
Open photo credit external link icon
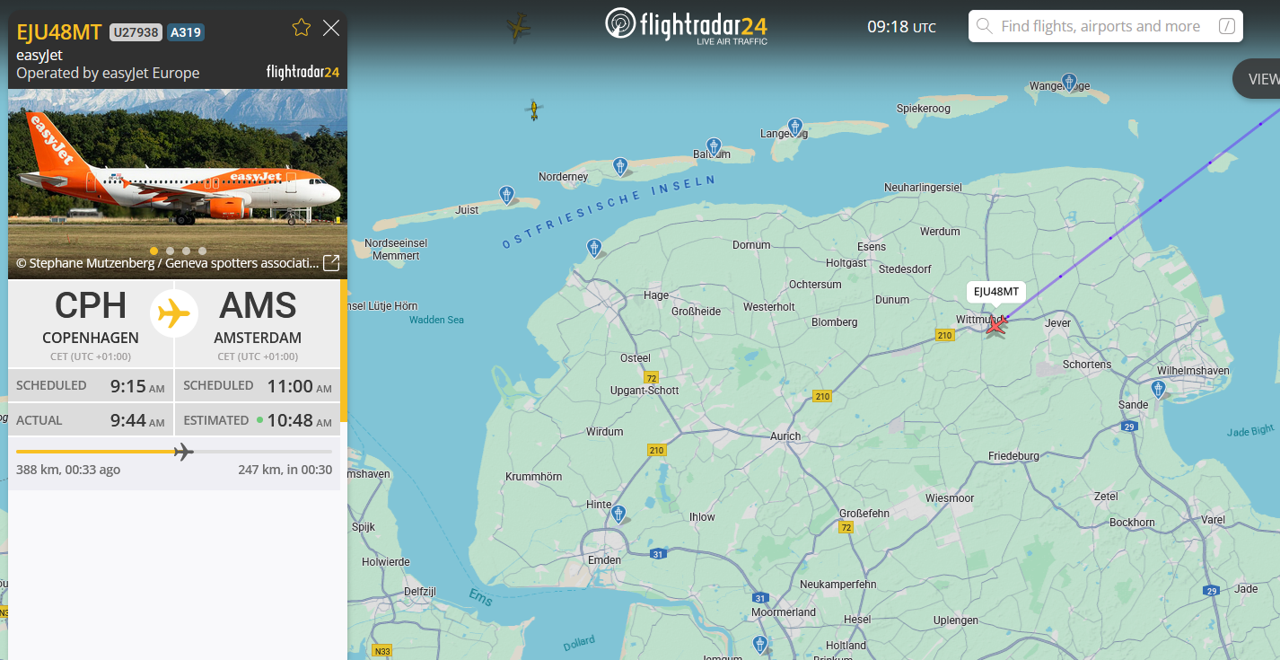(x=331, y=263)
